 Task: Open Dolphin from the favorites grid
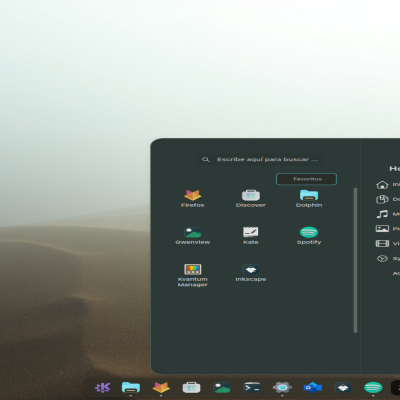click(x=309, y=198)
